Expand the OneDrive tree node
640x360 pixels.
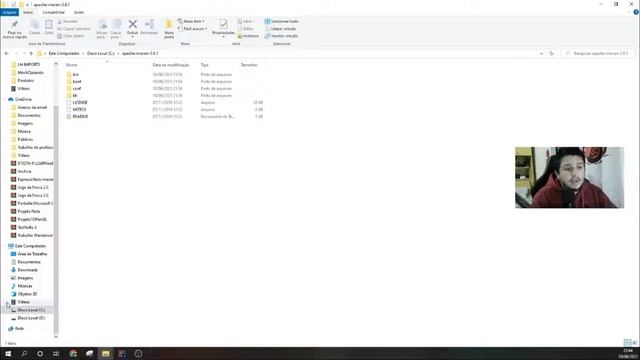(5, 99)
